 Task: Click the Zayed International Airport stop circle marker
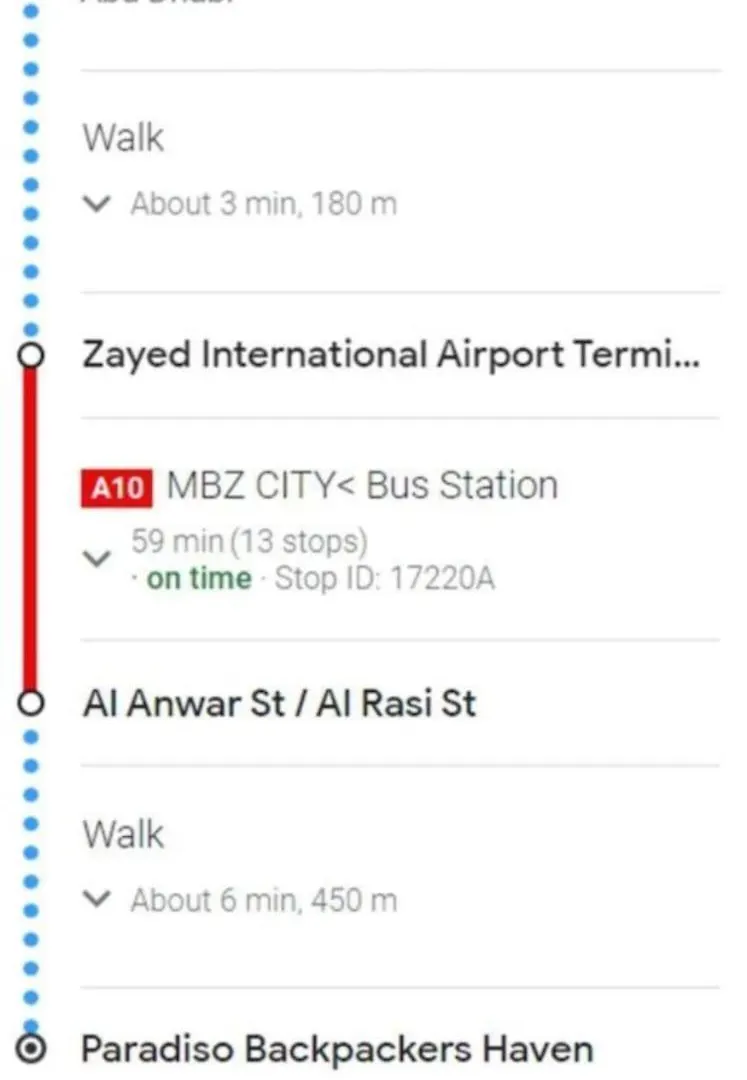coord(30,355)
